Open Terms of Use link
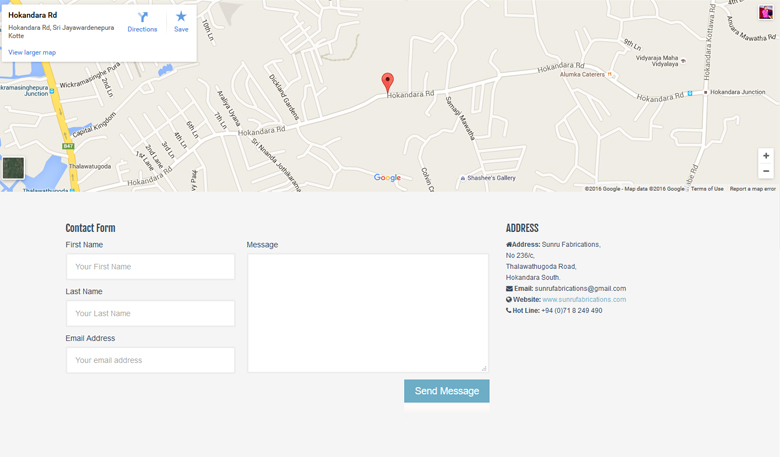The width and height of the screenshot is (780, 457). click(x=707, y=189)
